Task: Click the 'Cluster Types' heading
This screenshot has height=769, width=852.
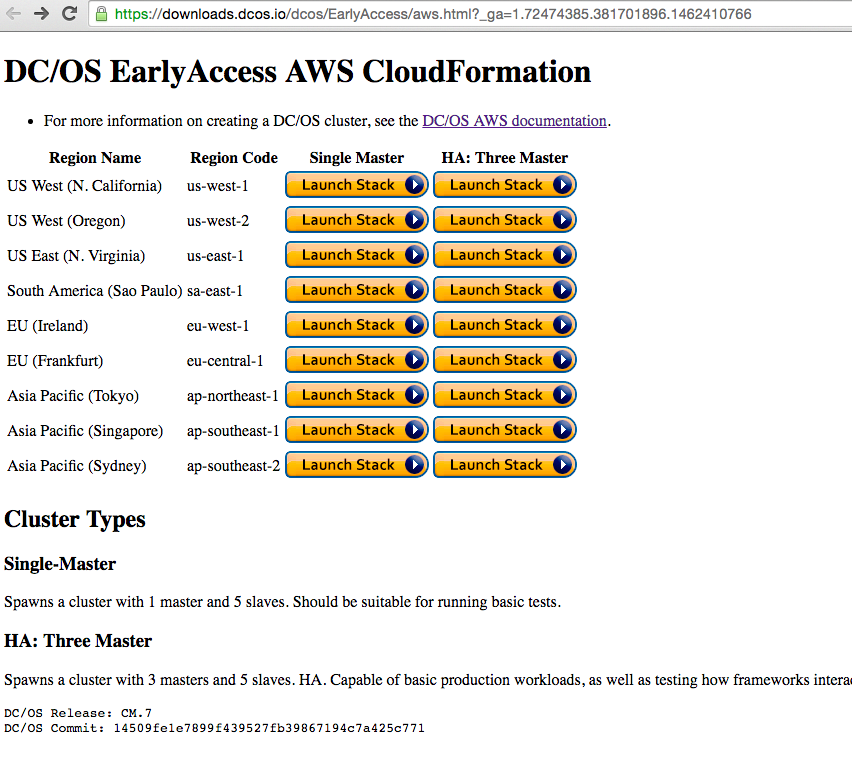Action: (x=74, y=520)
